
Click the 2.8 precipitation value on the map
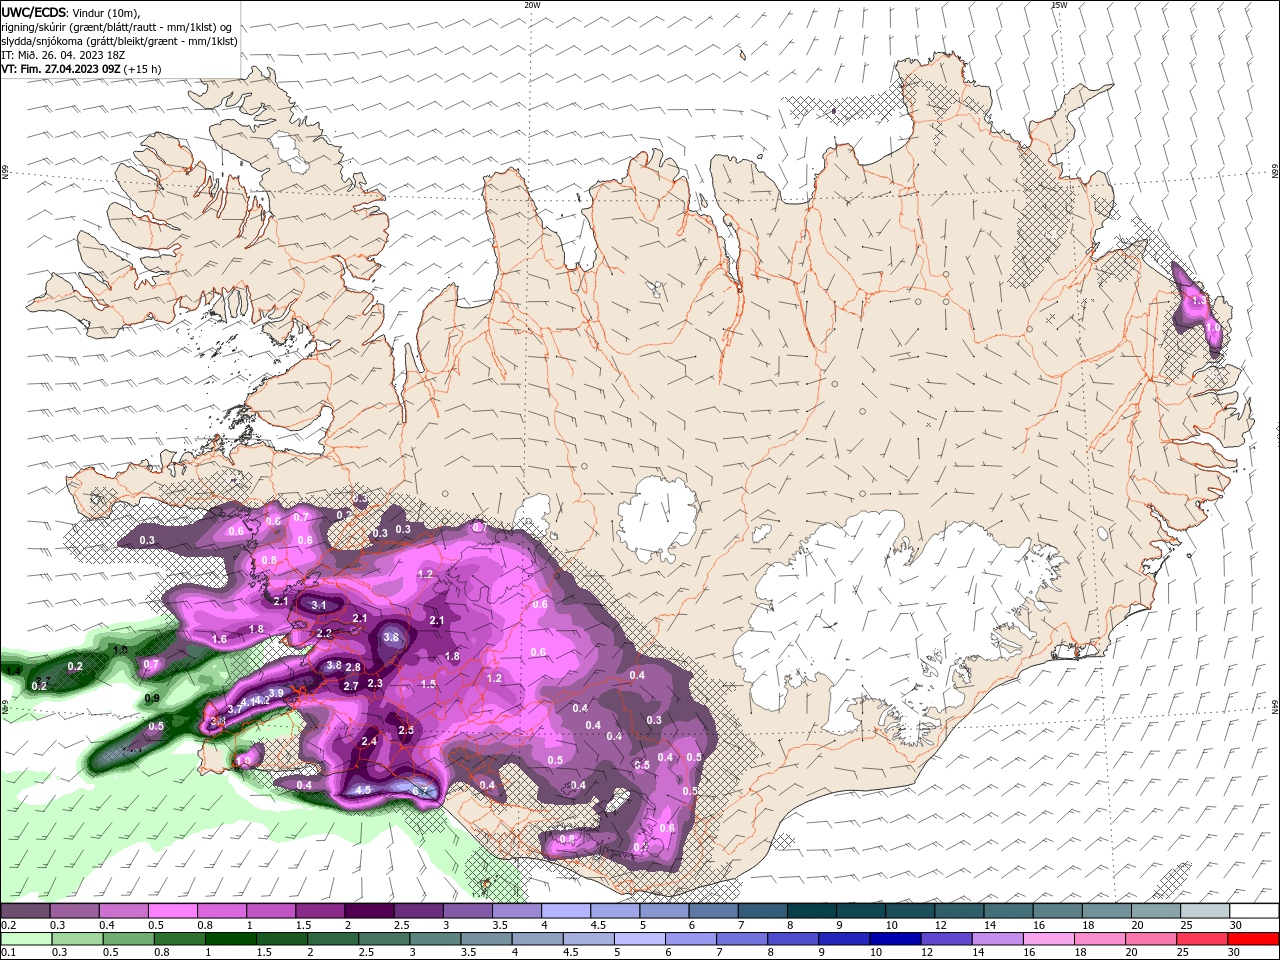tap(353, 667)
